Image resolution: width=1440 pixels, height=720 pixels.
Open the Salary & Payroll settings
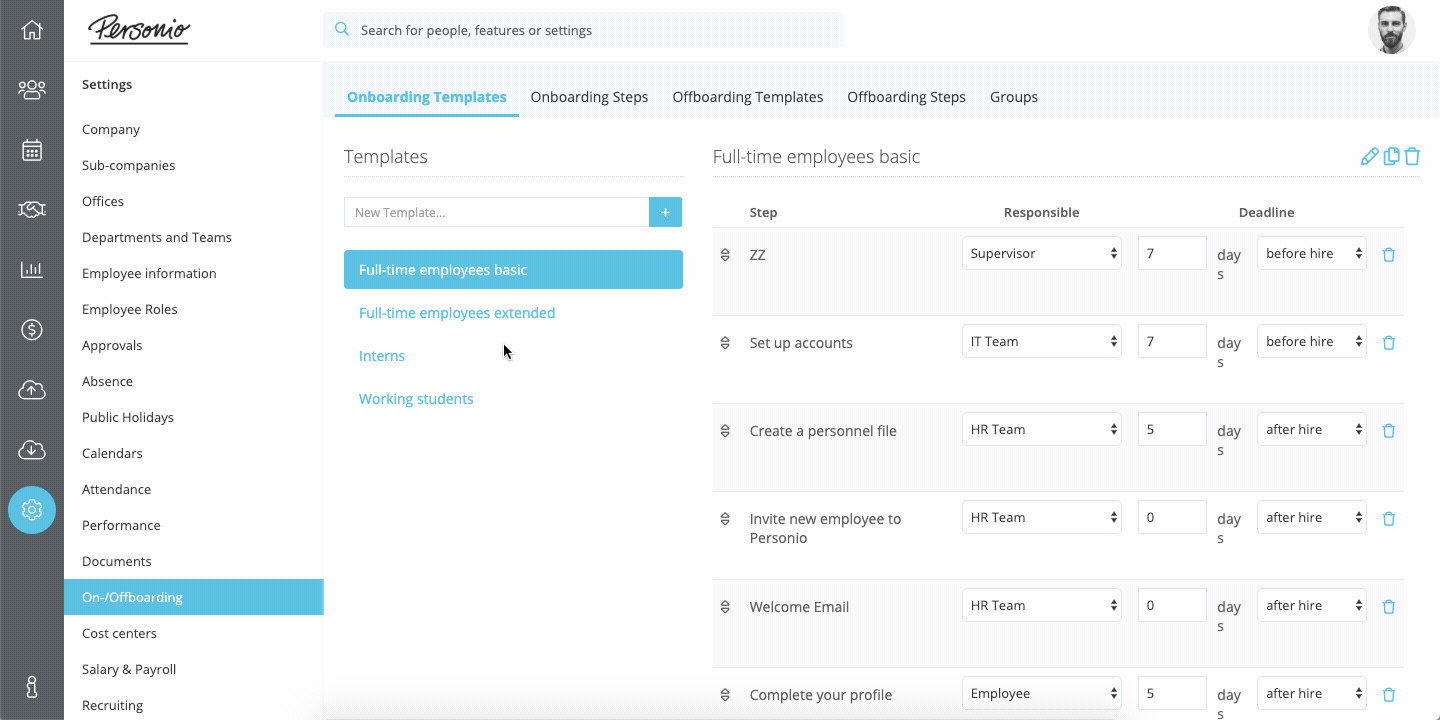tap(194, 669)
